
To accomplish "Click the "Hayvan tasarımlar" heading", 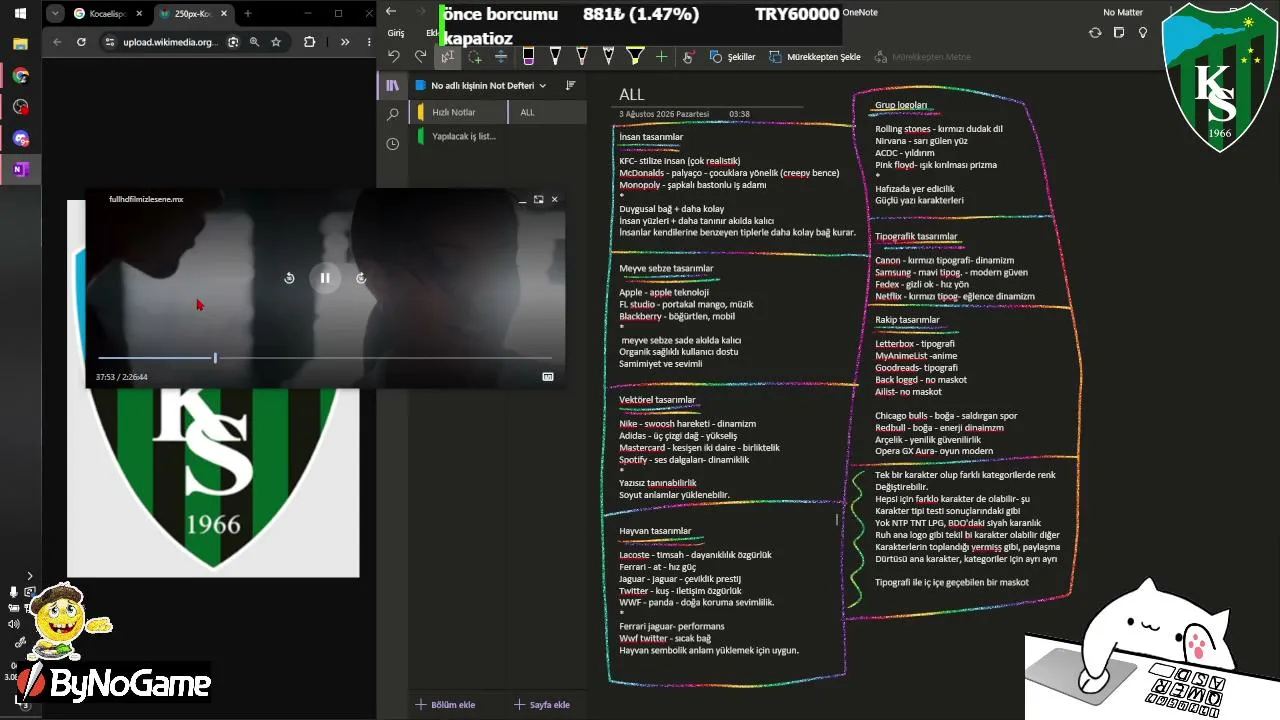I will pyautogui.click(x=655, y=531).
